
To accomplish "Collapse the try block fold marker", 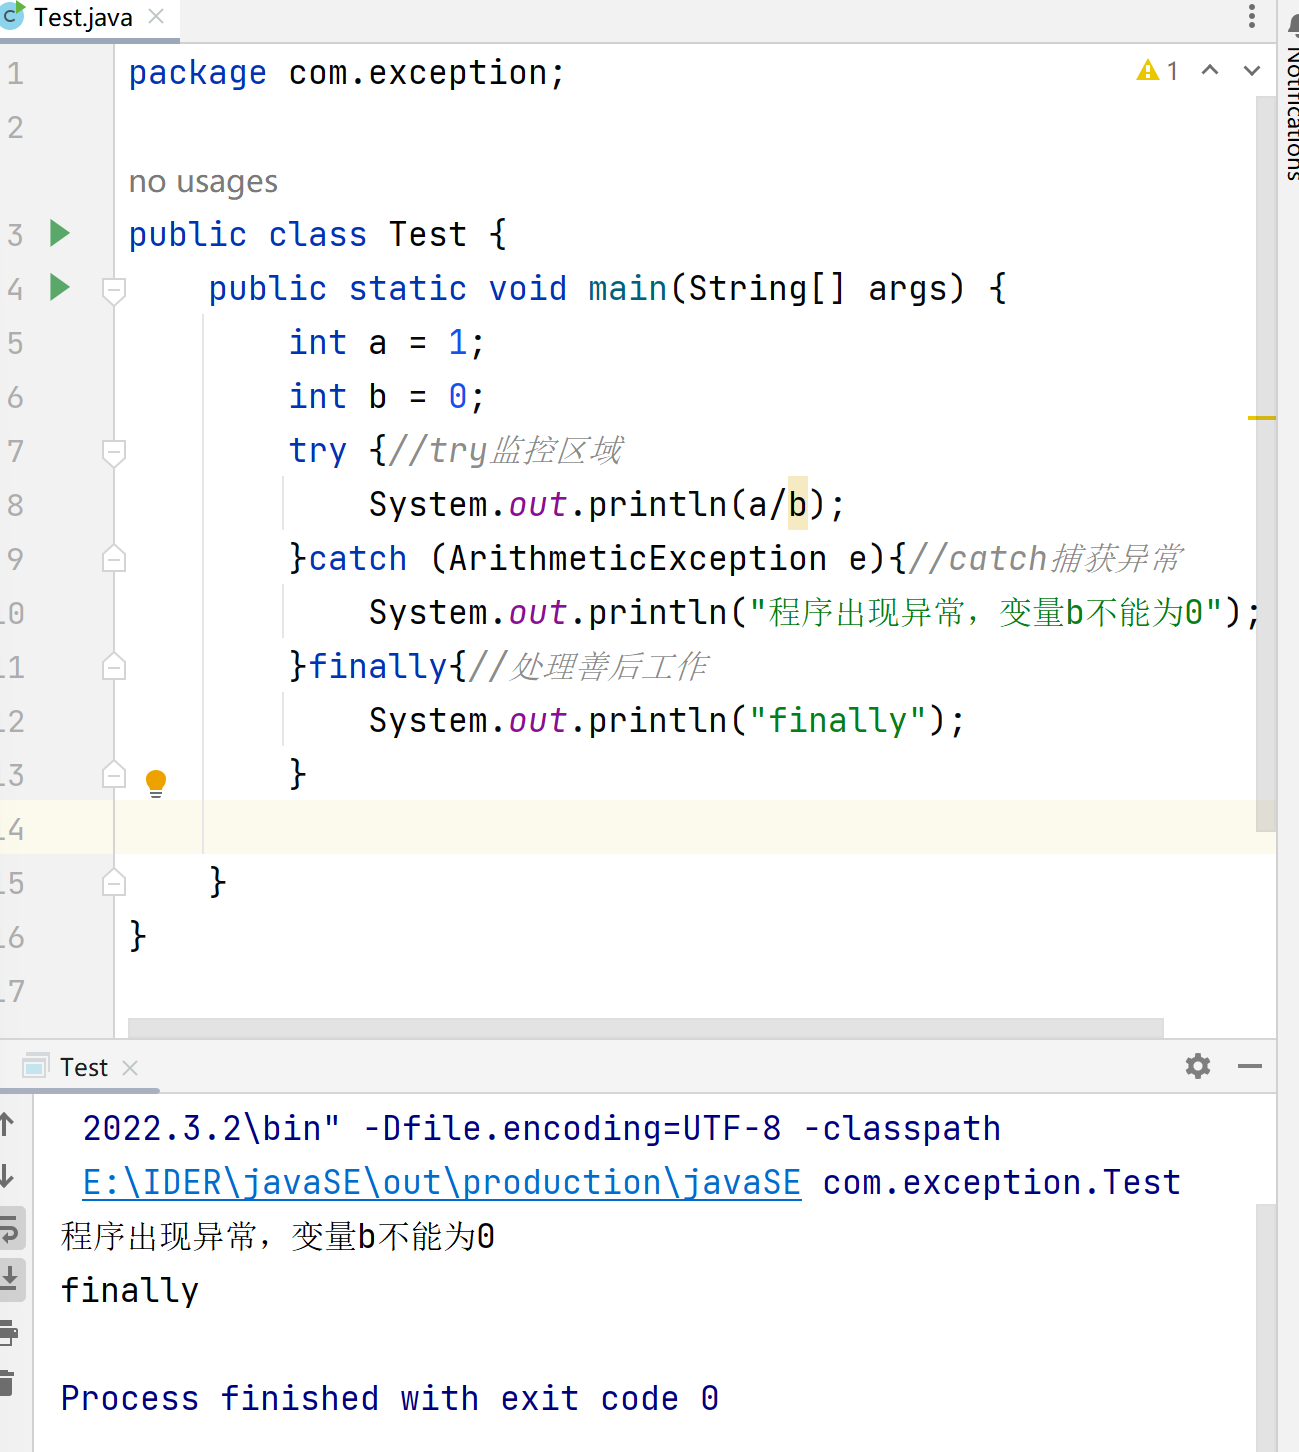I will [x=114, y=452].
